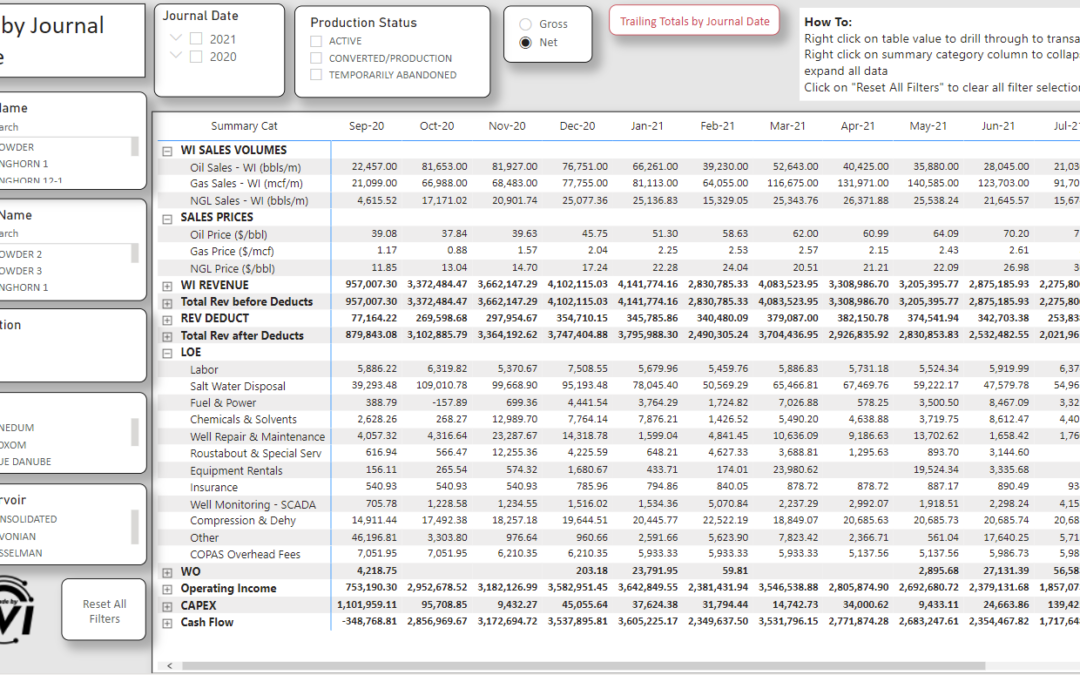
Task: Enable TEMPORARILY ABANDONED status filter
Action: click(316, 75)
